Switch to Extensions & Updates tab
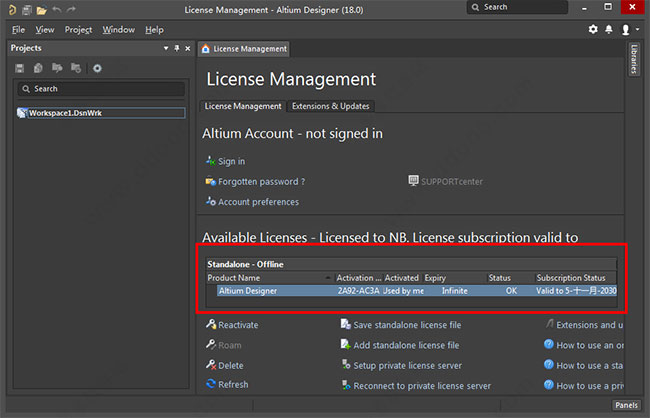The width and height of the screenshot is (650, 418). (x=330, y=106)
